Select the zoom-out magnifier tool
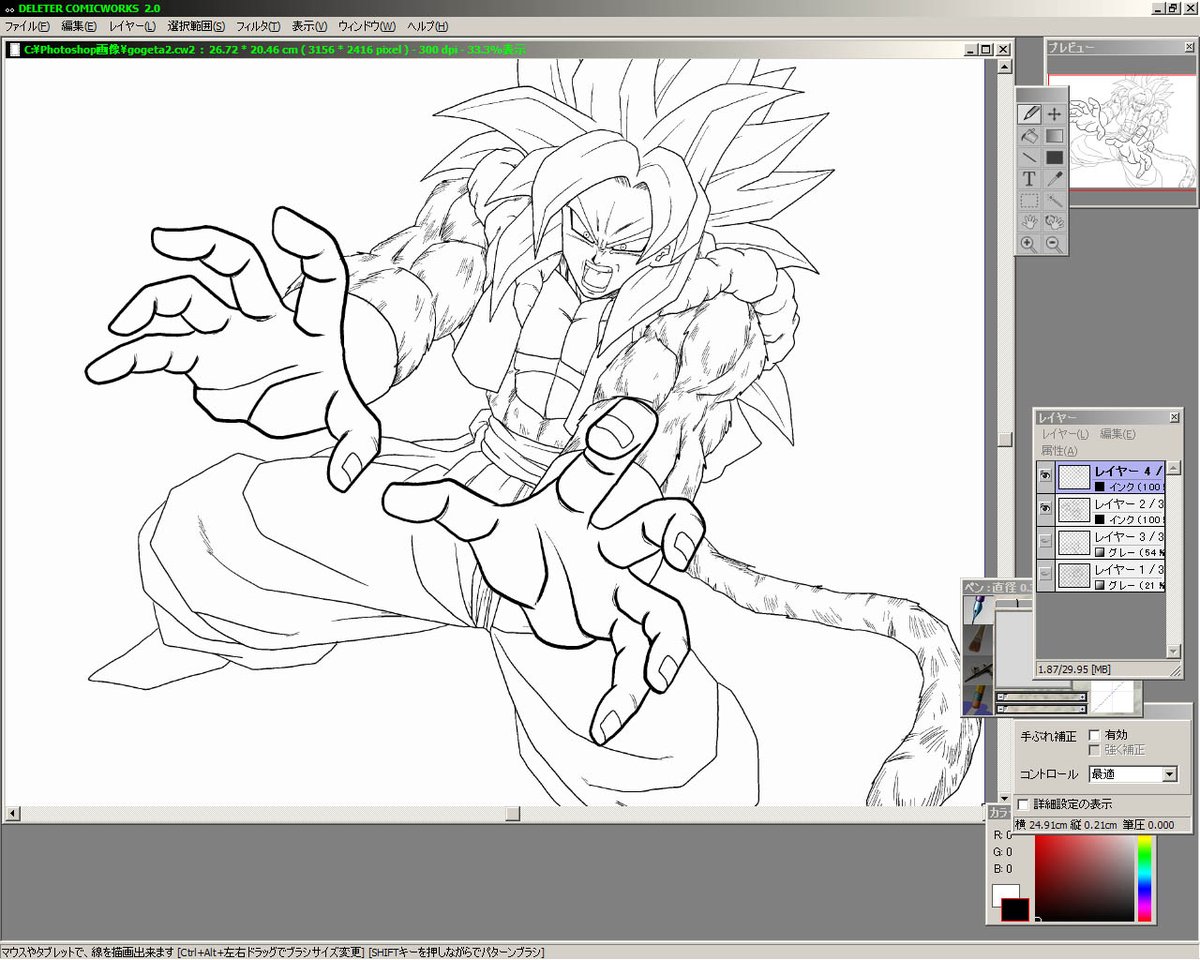 [x=1054, y=244]
